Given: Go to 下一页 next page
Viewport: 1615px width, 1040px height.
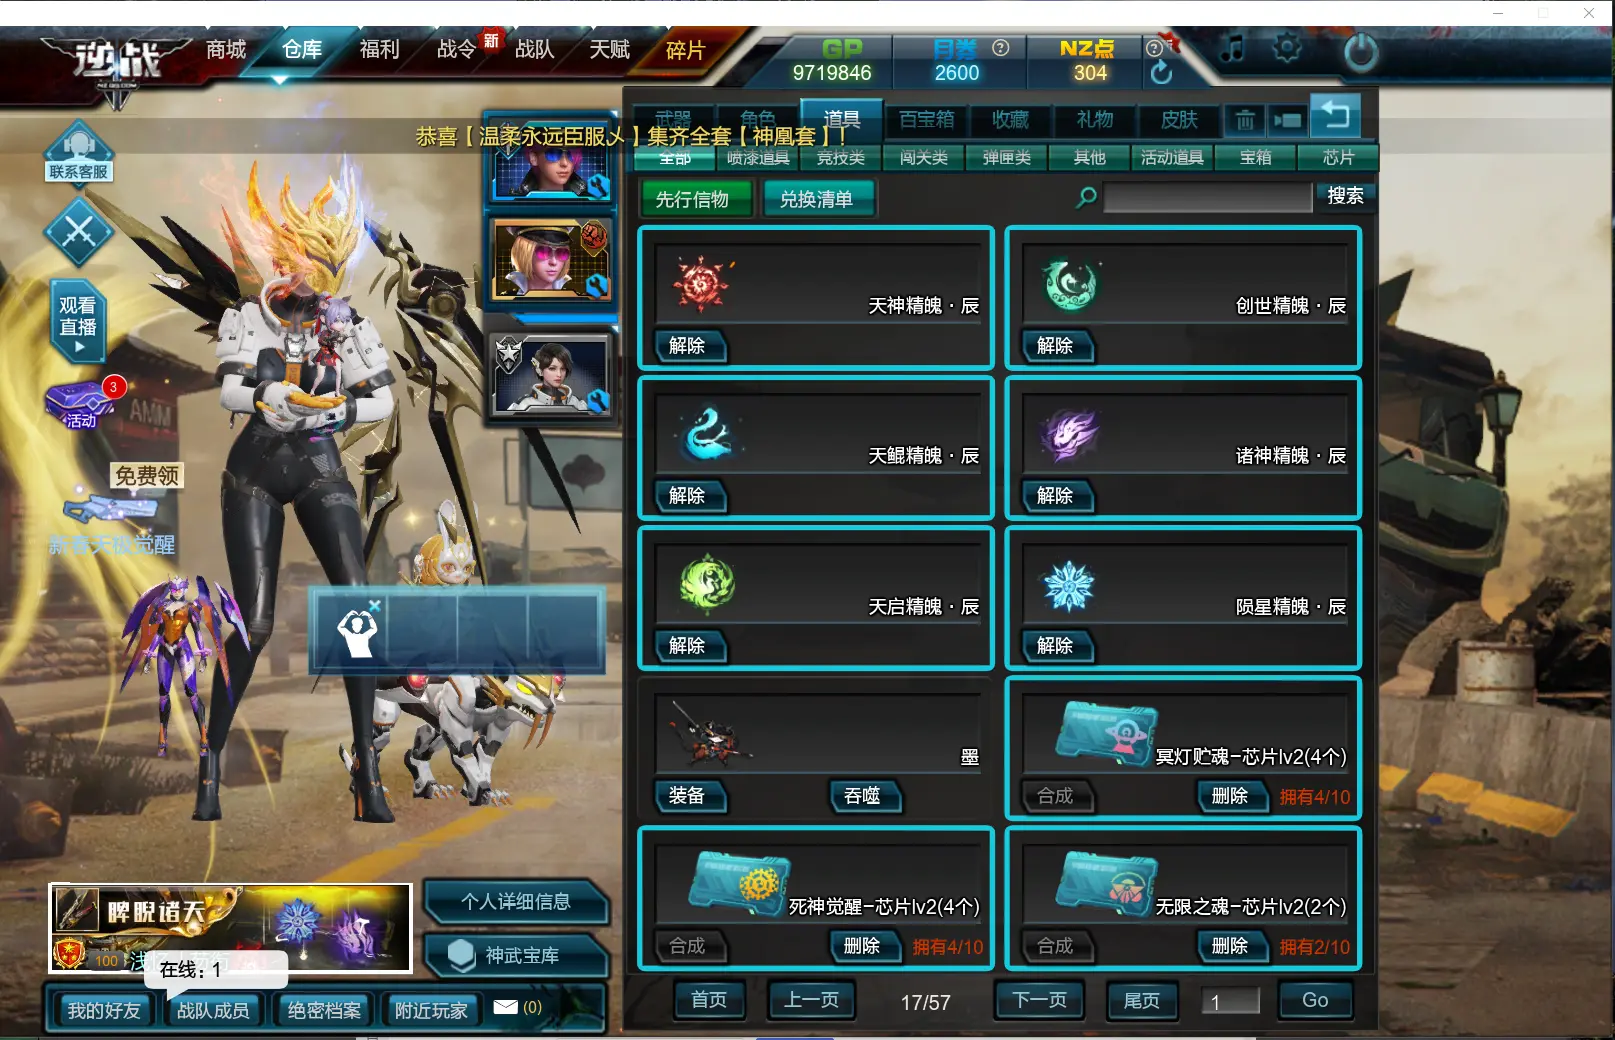Looking at the screenshot, I should coord(1040,999).
